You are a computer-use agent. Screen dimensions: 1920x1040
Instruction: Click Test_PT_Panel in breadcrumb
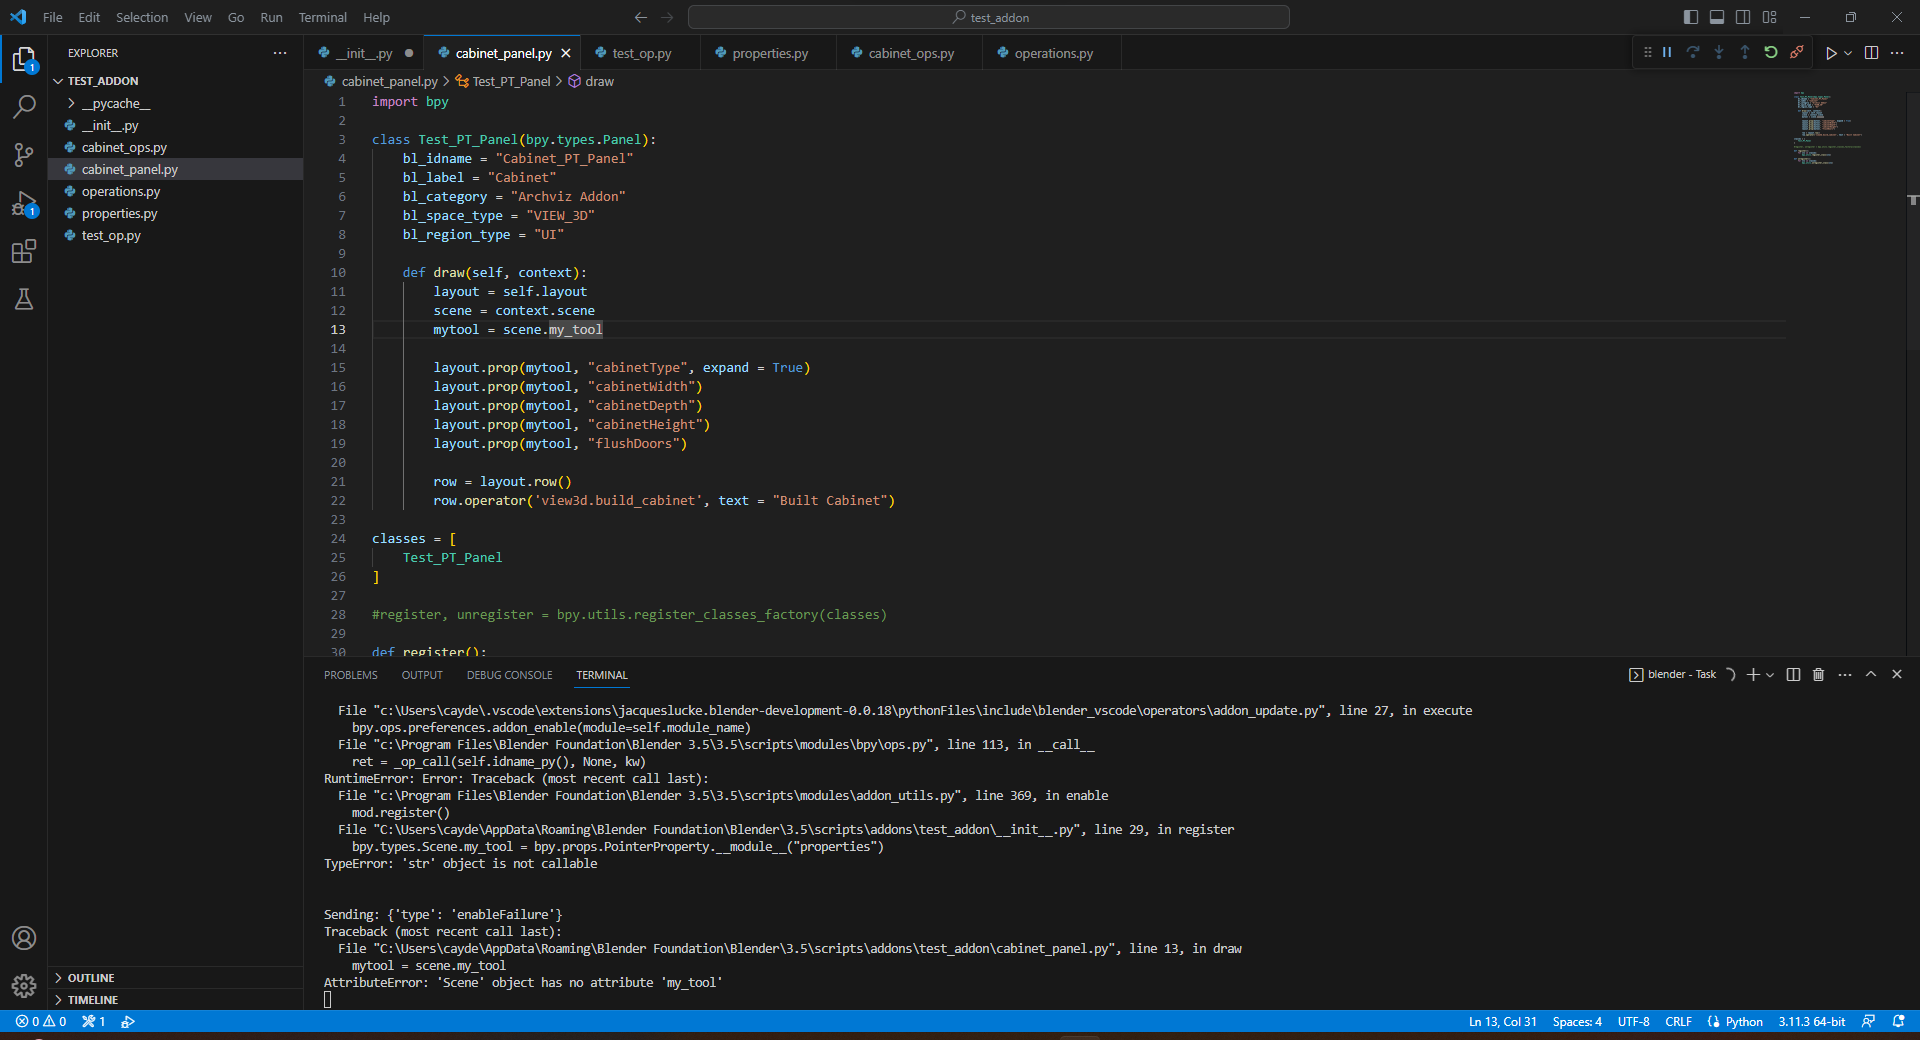click(x=511, y=81)
